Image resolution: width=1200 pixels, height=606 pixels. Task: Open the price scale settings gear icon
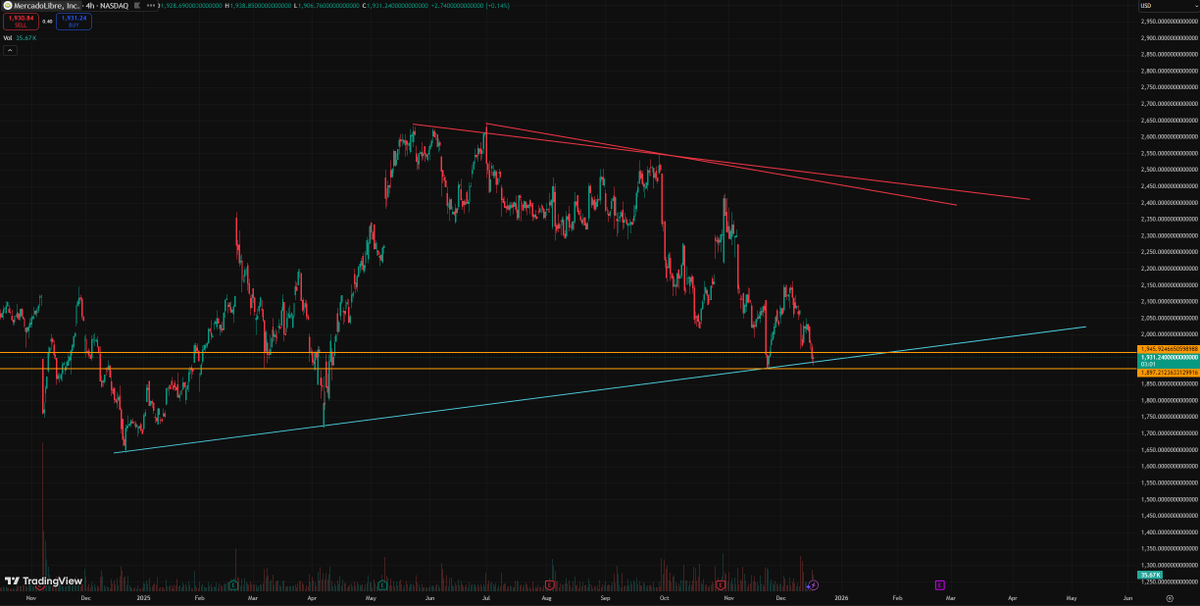coord(1169,598)
